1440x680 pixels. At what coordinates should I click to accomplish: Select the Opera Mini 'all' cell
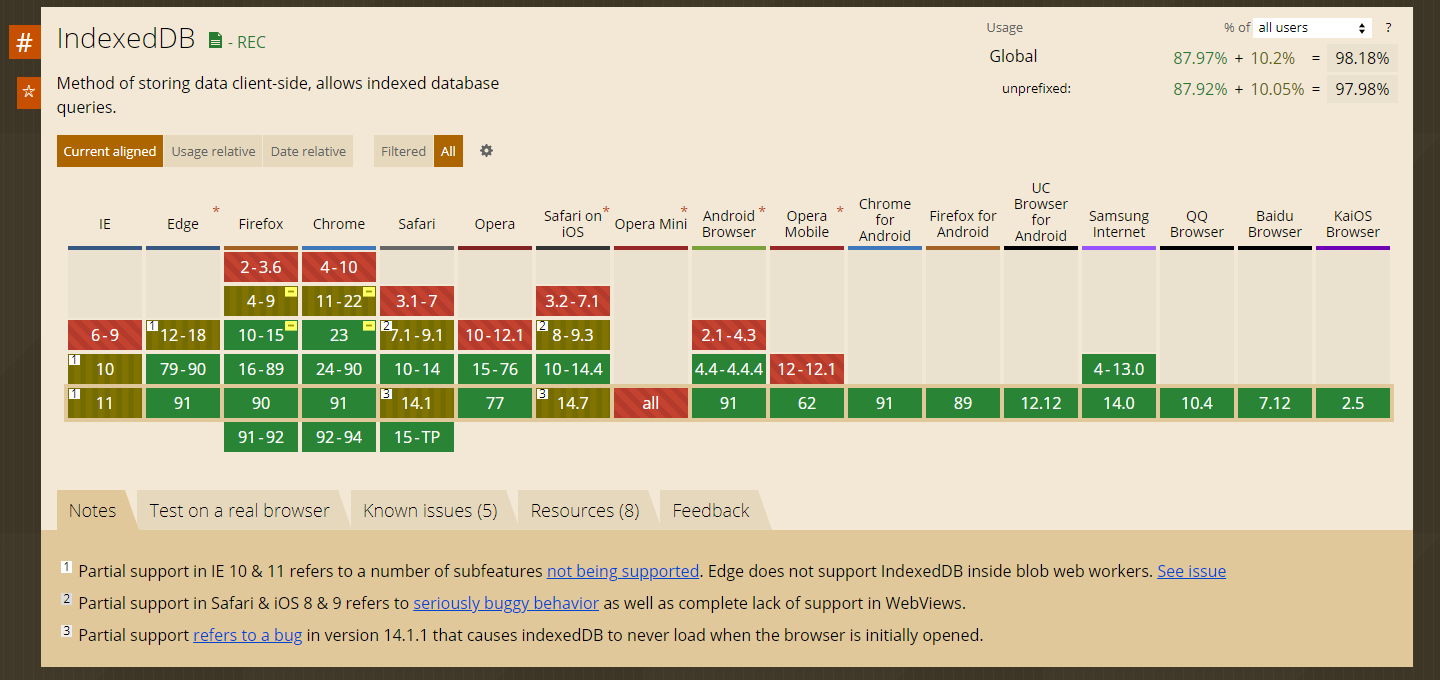(651, 403)
